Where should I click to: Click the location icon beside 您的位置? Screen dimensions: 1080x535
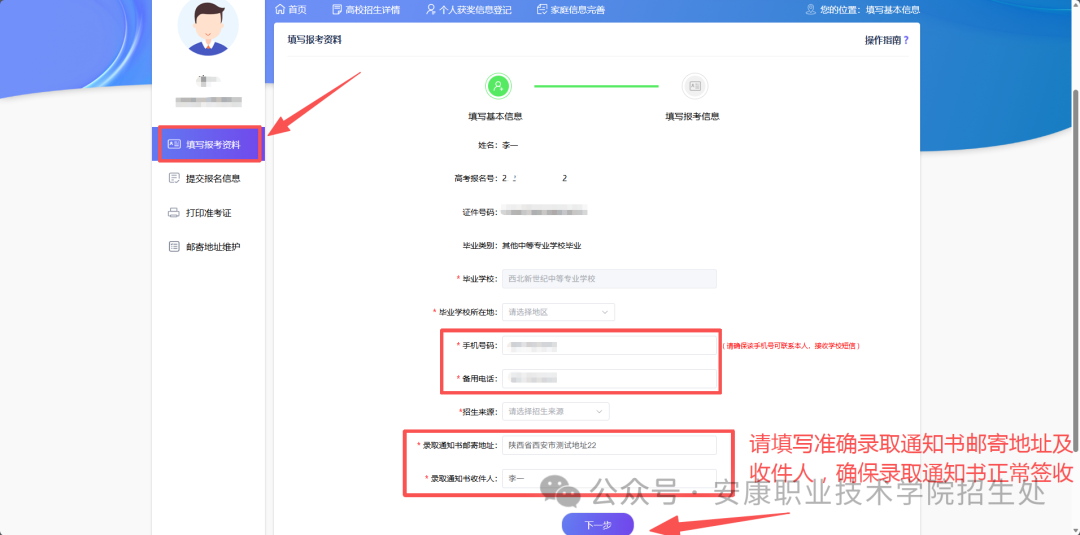(x=810, y=10)
